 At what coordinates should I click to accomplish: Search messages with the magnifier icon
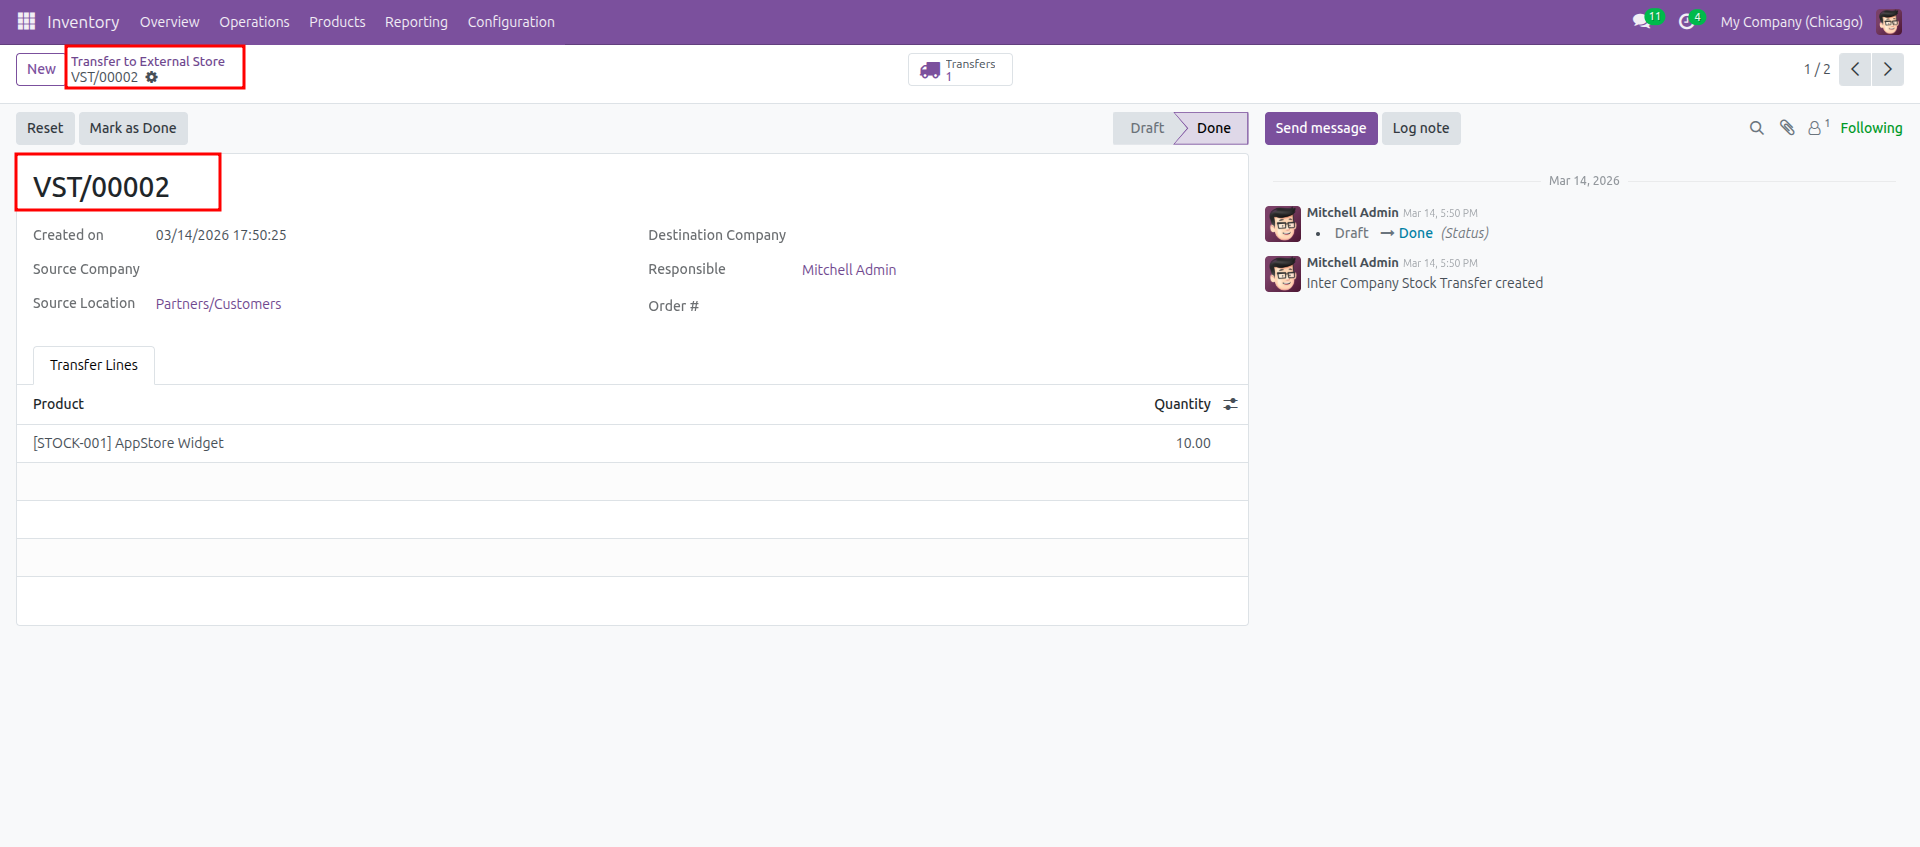pos(1756,128)
